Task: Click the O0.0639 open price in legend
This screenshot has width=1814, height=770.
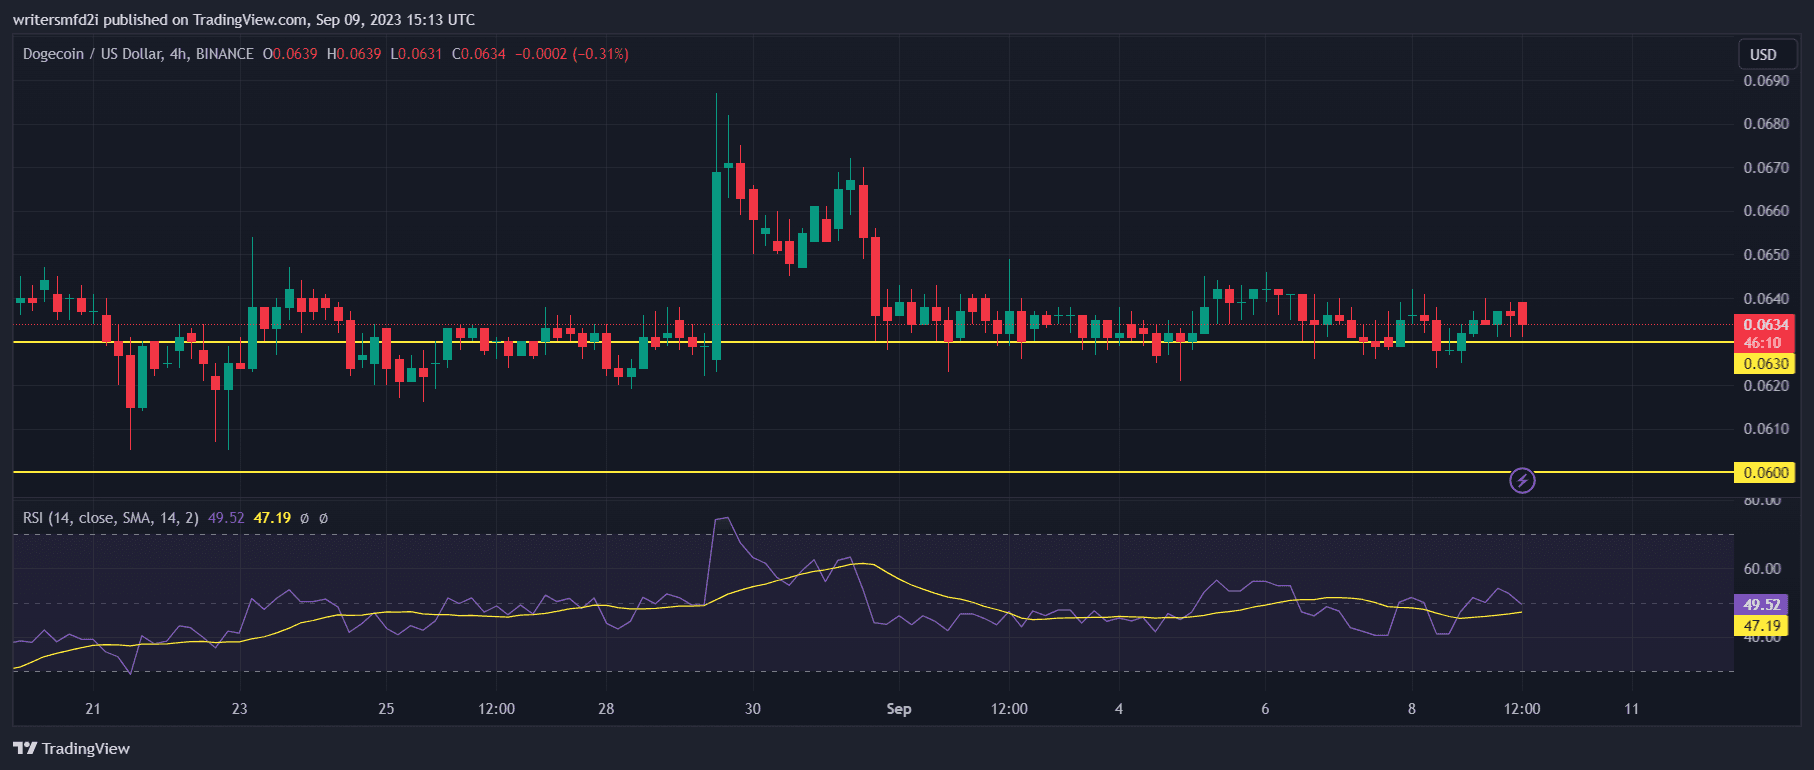Action: tap(290, 54)
